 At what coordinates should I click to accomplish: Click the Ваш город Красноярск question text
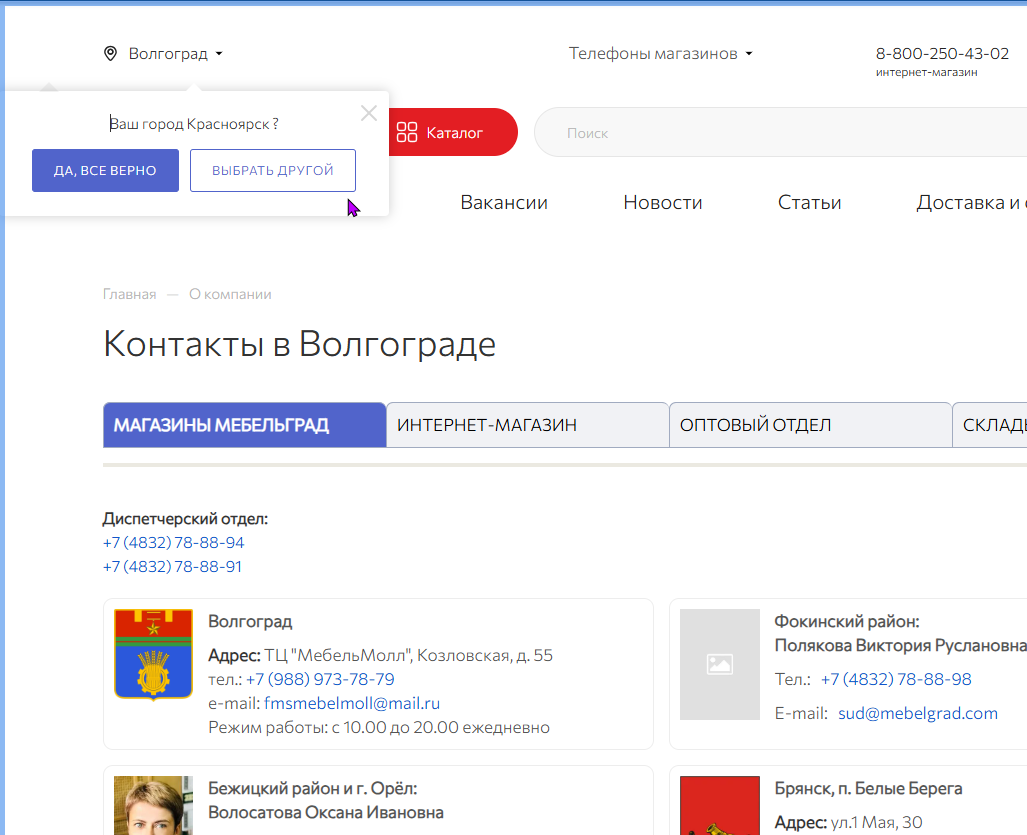coord(194,124)
